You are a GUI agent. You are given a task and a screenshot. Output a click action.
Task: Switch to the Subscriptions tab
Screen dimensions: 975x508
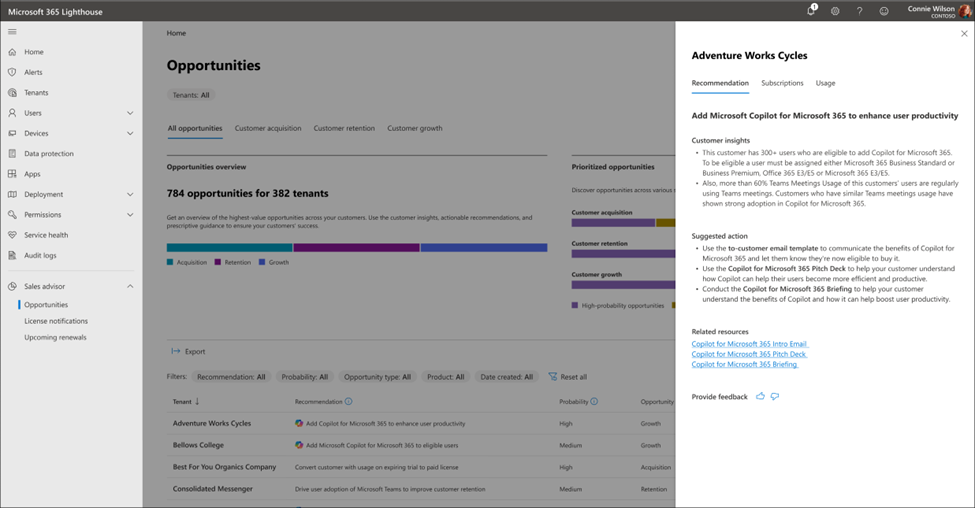click(x=782, y=83)
